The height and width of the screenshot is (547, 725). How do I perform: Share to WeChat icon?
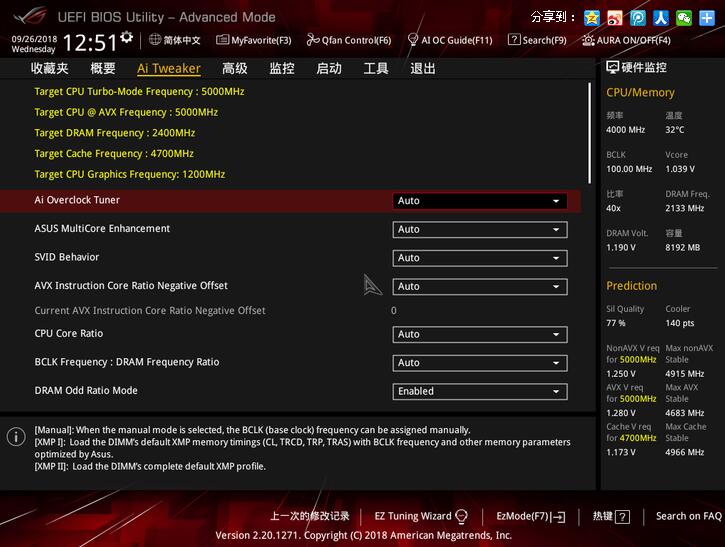[x=684, y=18]
